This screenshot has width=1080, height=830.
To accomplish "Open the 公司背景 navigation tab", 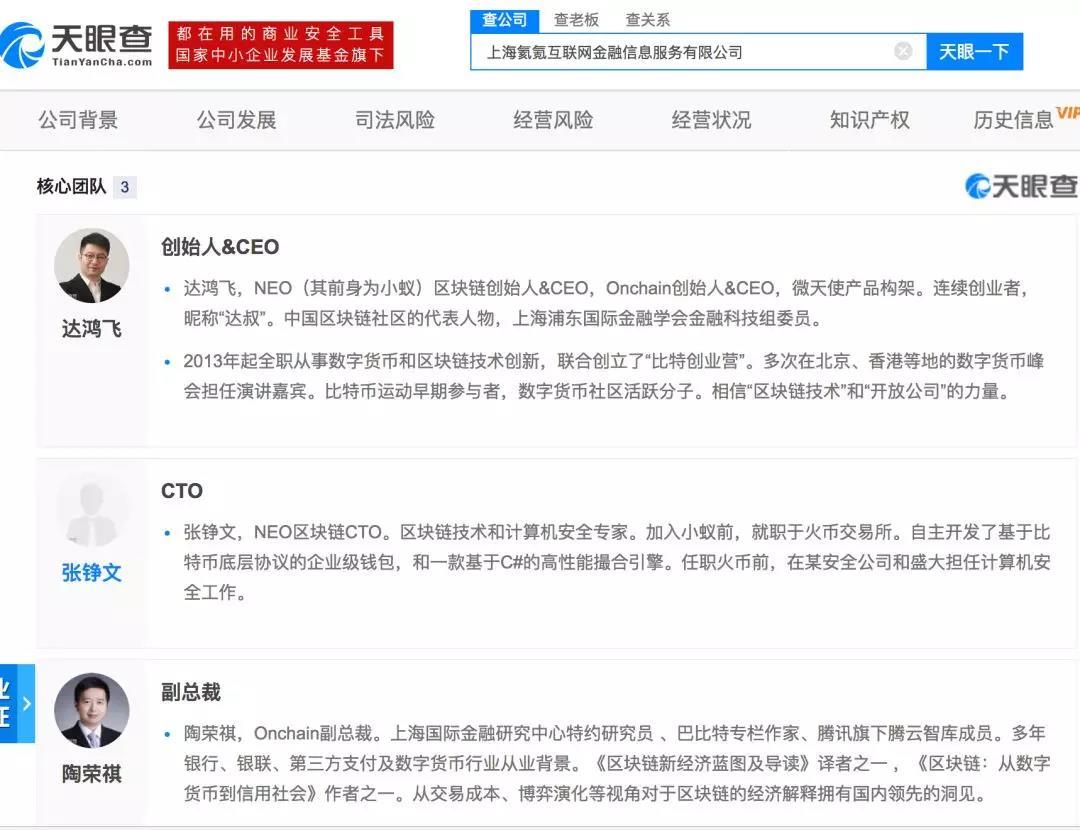I will (x=79, y=120).
